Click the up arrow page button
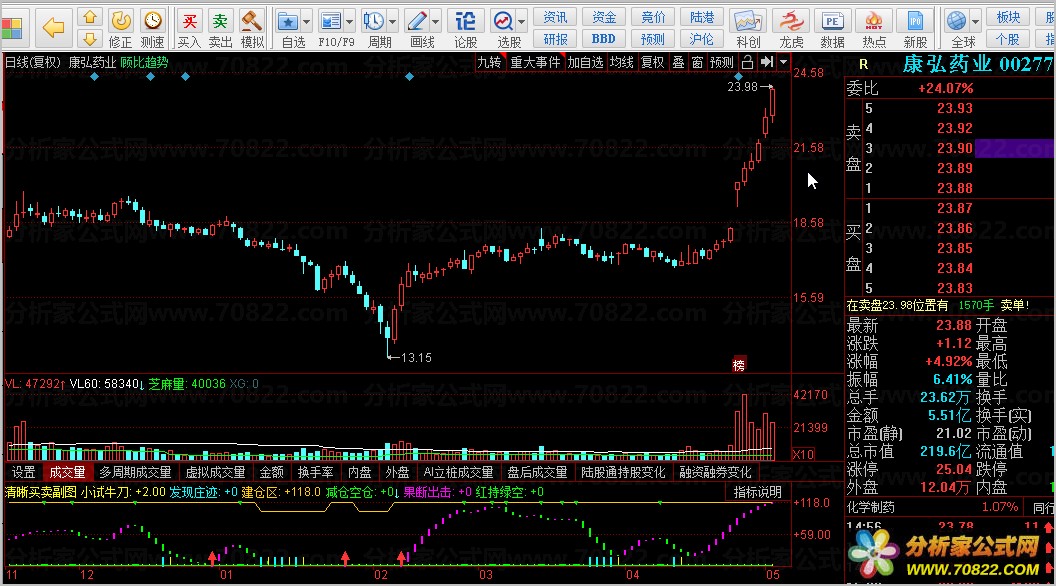 pyautogui.click(x=90, y=17)
